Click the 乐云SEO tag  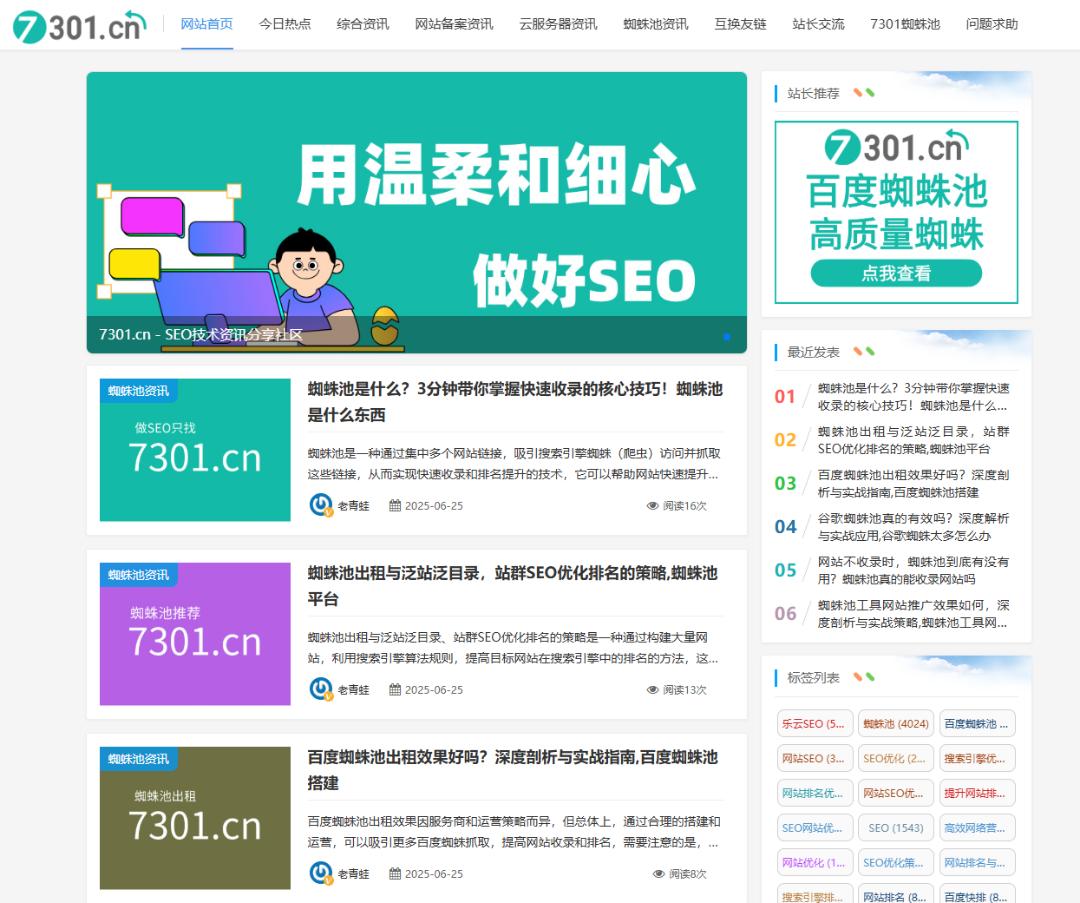point(814,723)
